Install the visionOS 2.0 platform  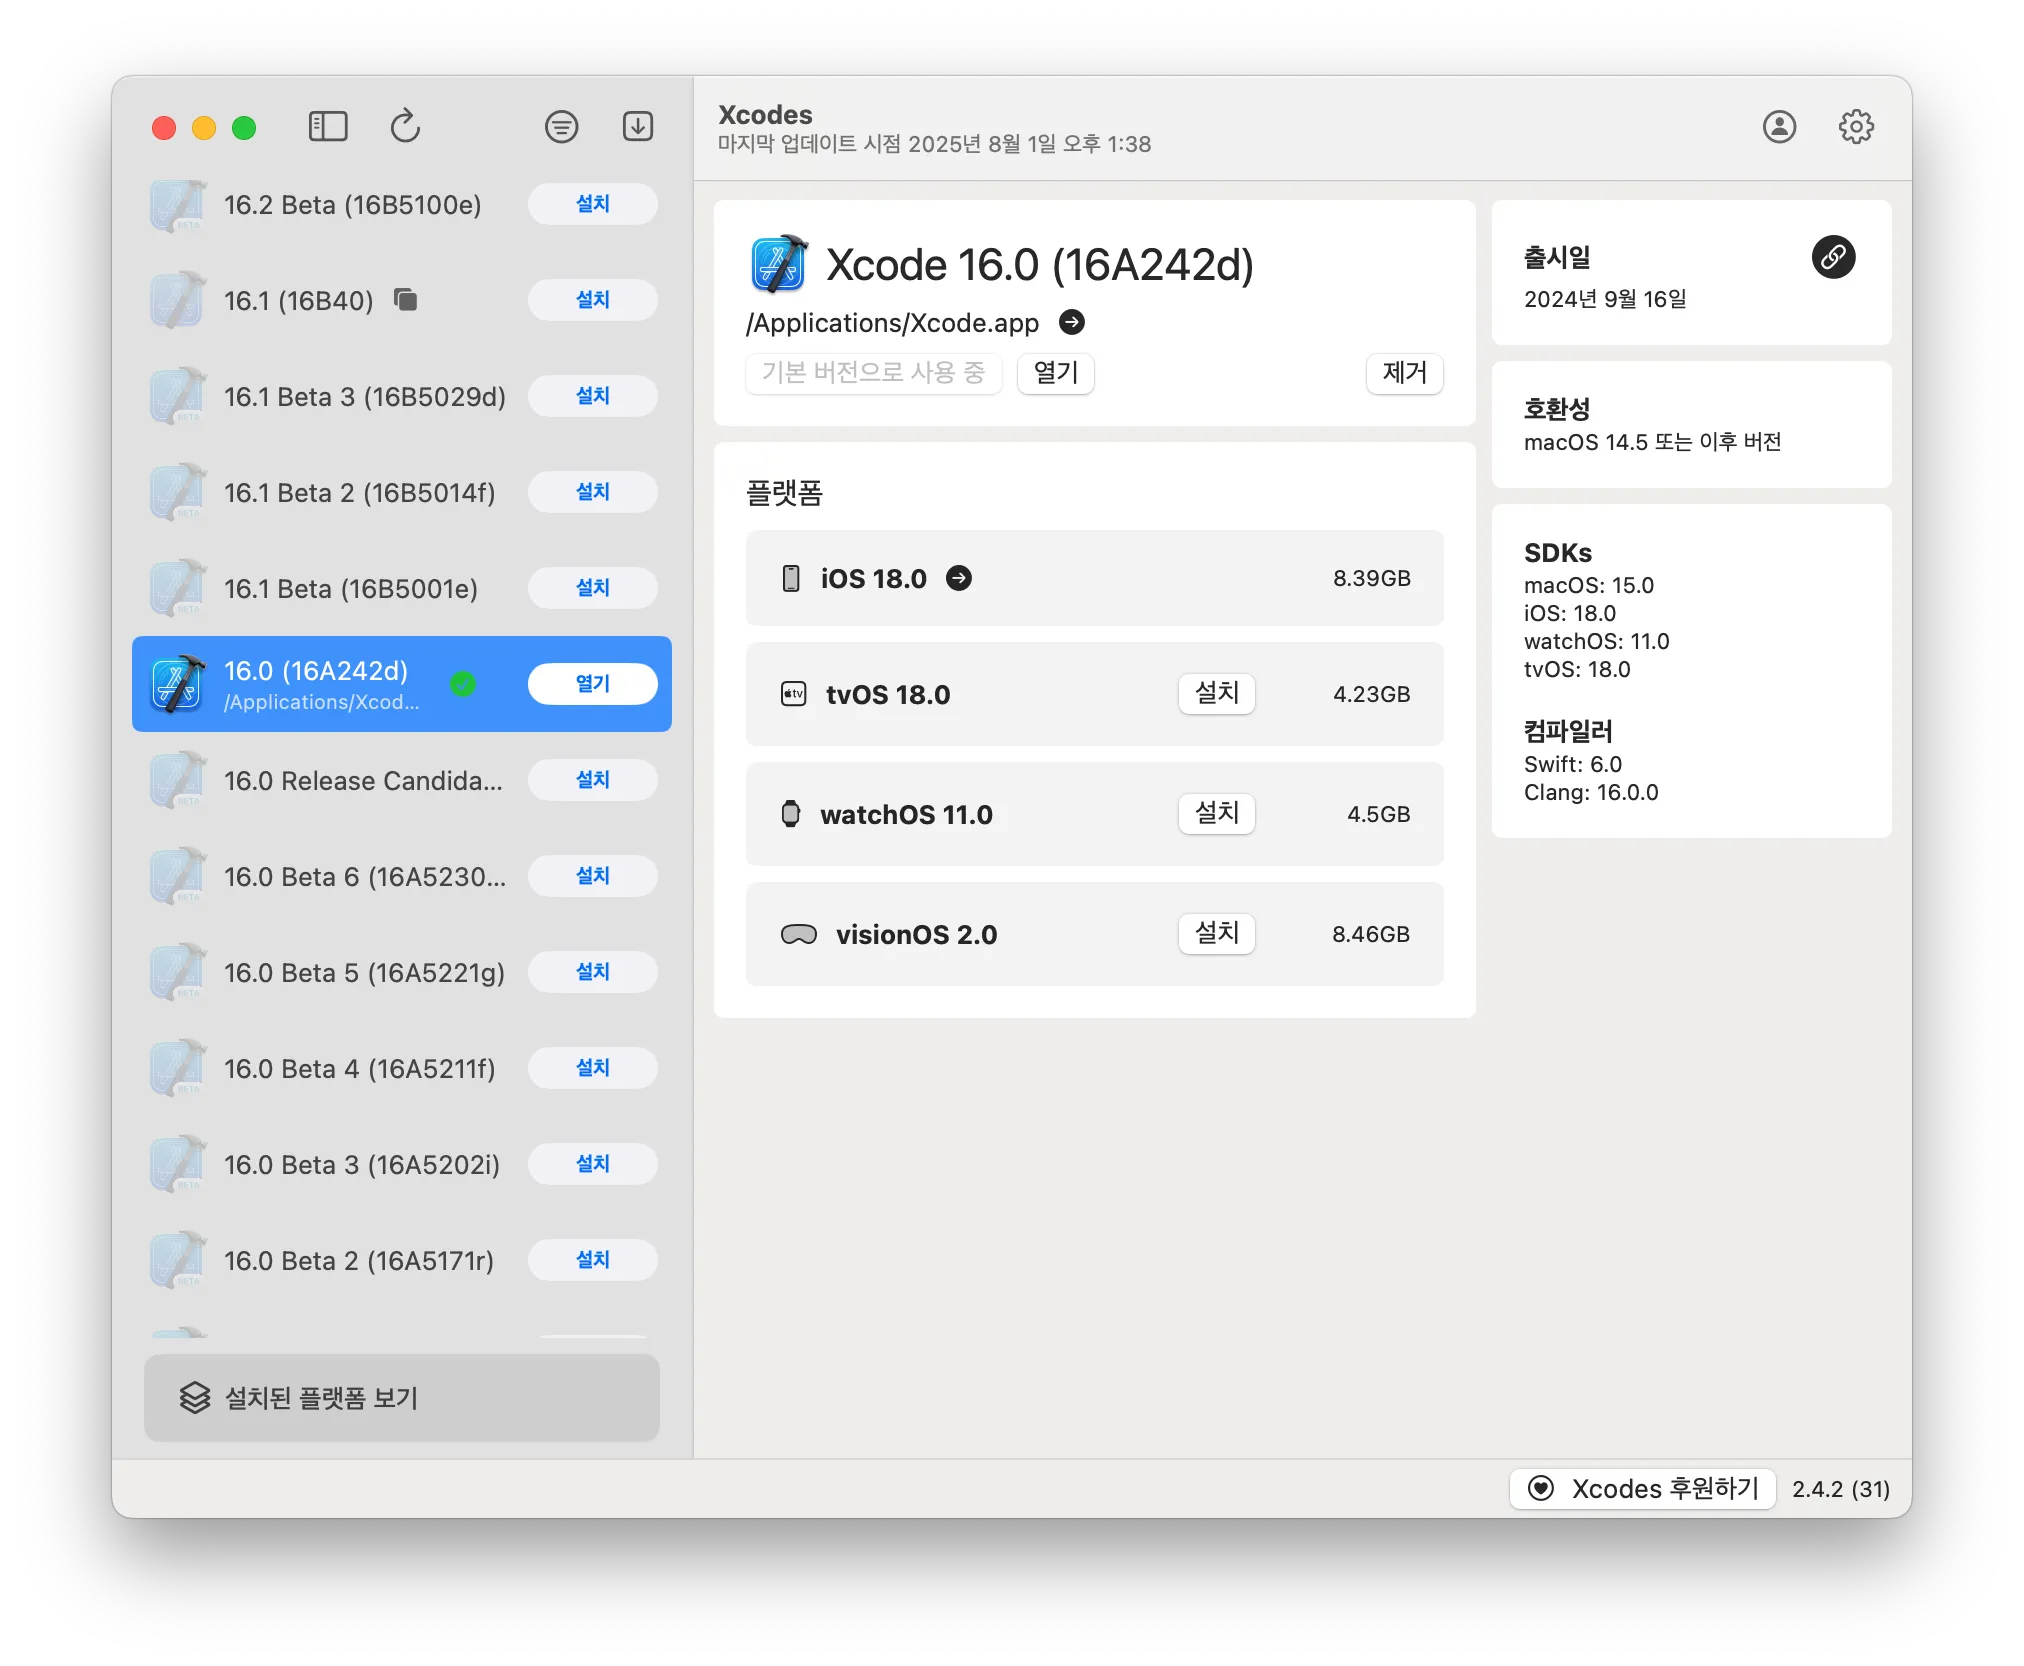(x=1216, y=933)
